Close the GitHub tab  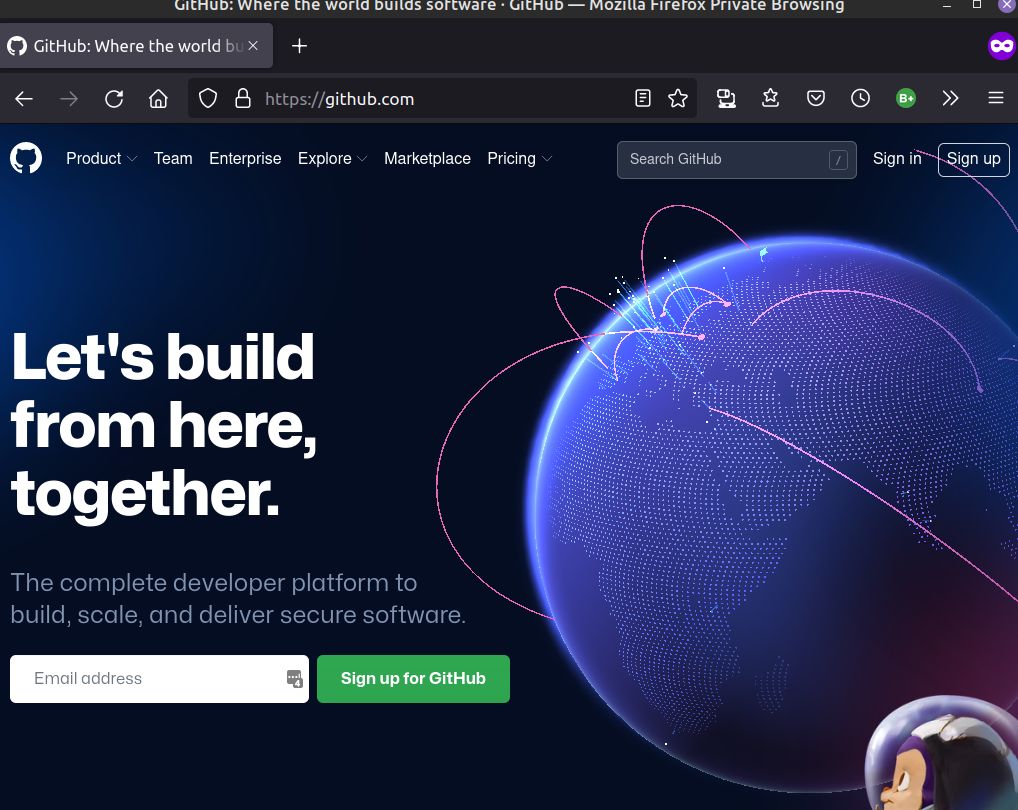[x=253, y=45]
